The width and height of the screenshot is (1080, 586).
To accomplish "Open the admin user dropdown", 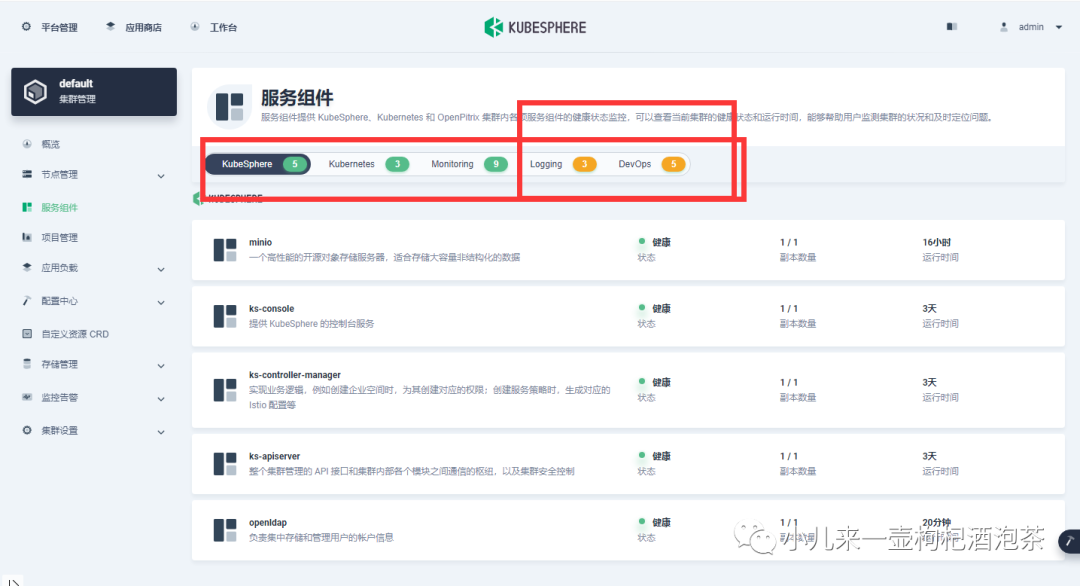I will (x=1030, y=27).
